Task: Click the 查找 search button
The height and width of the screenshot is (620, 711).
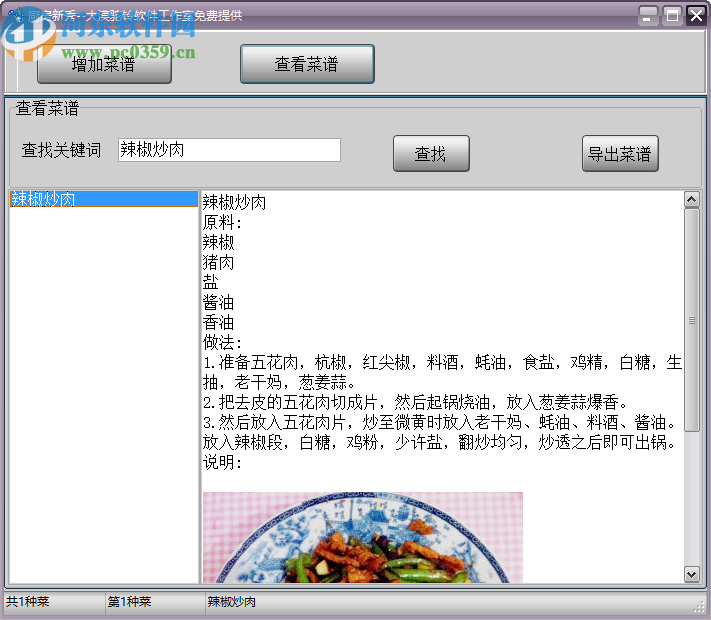Action: tap(431, 154)
